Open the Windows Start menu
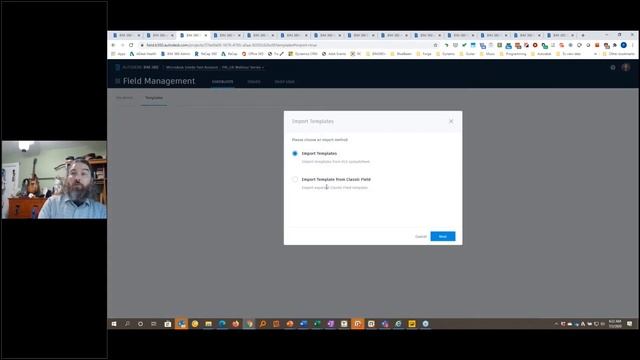This screenshot has height=360, width=640. coord(114,324)
